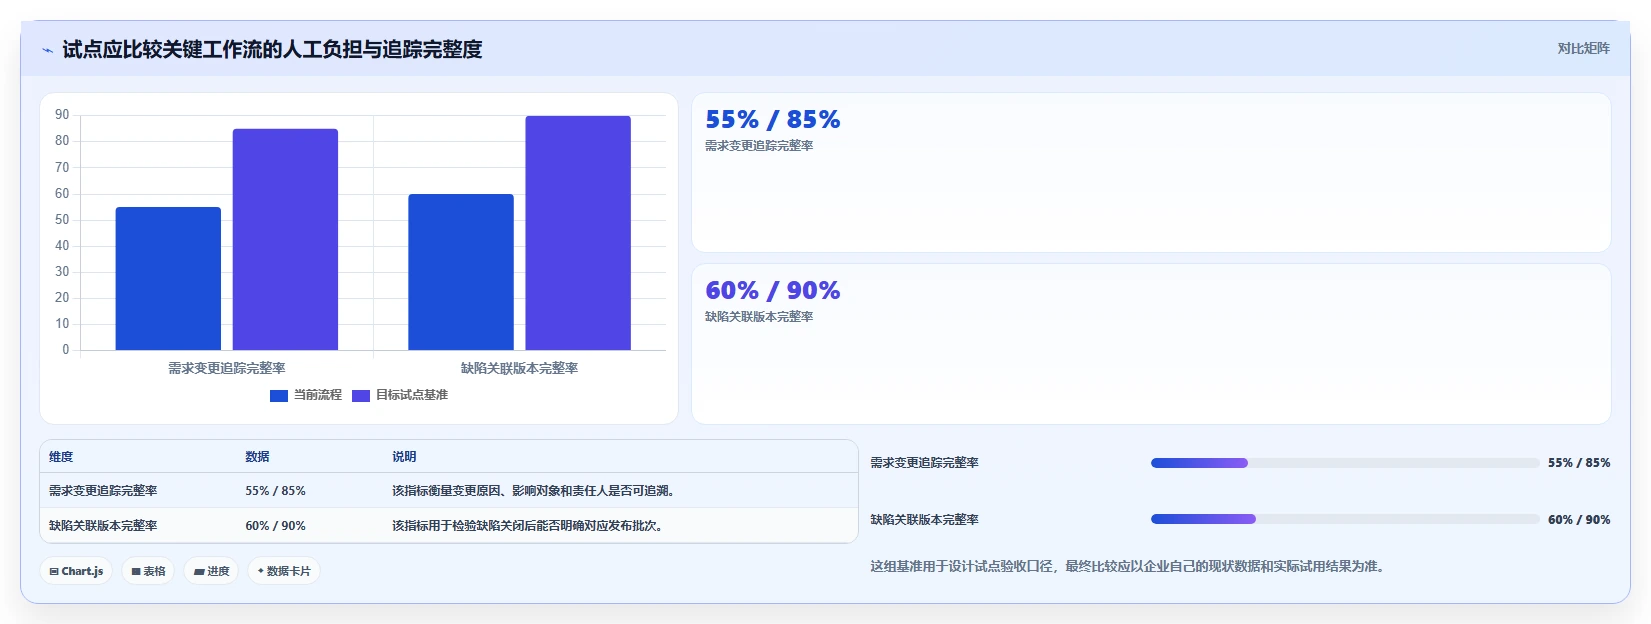Click the 需求变更追踪完整率 progress bar
Viewport: 1651px width, 624px height.
tap(1344, 463)
